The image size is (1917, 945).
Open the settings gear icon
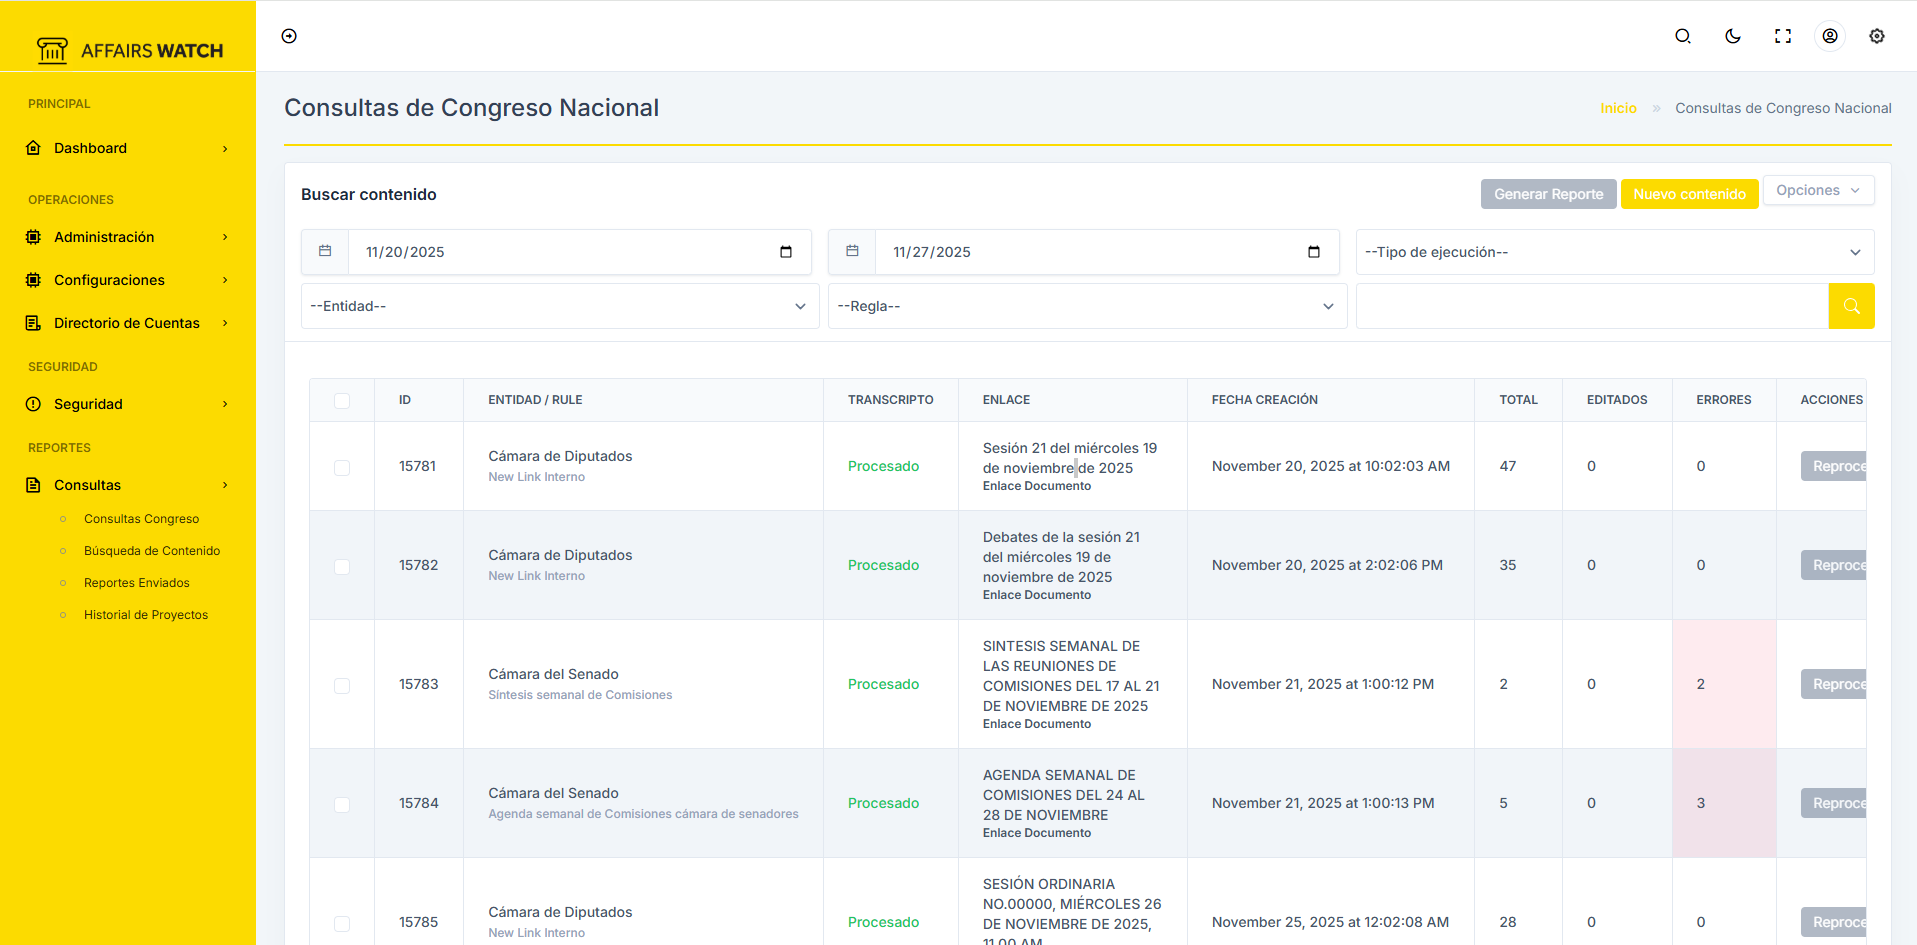pos(1877,36)
